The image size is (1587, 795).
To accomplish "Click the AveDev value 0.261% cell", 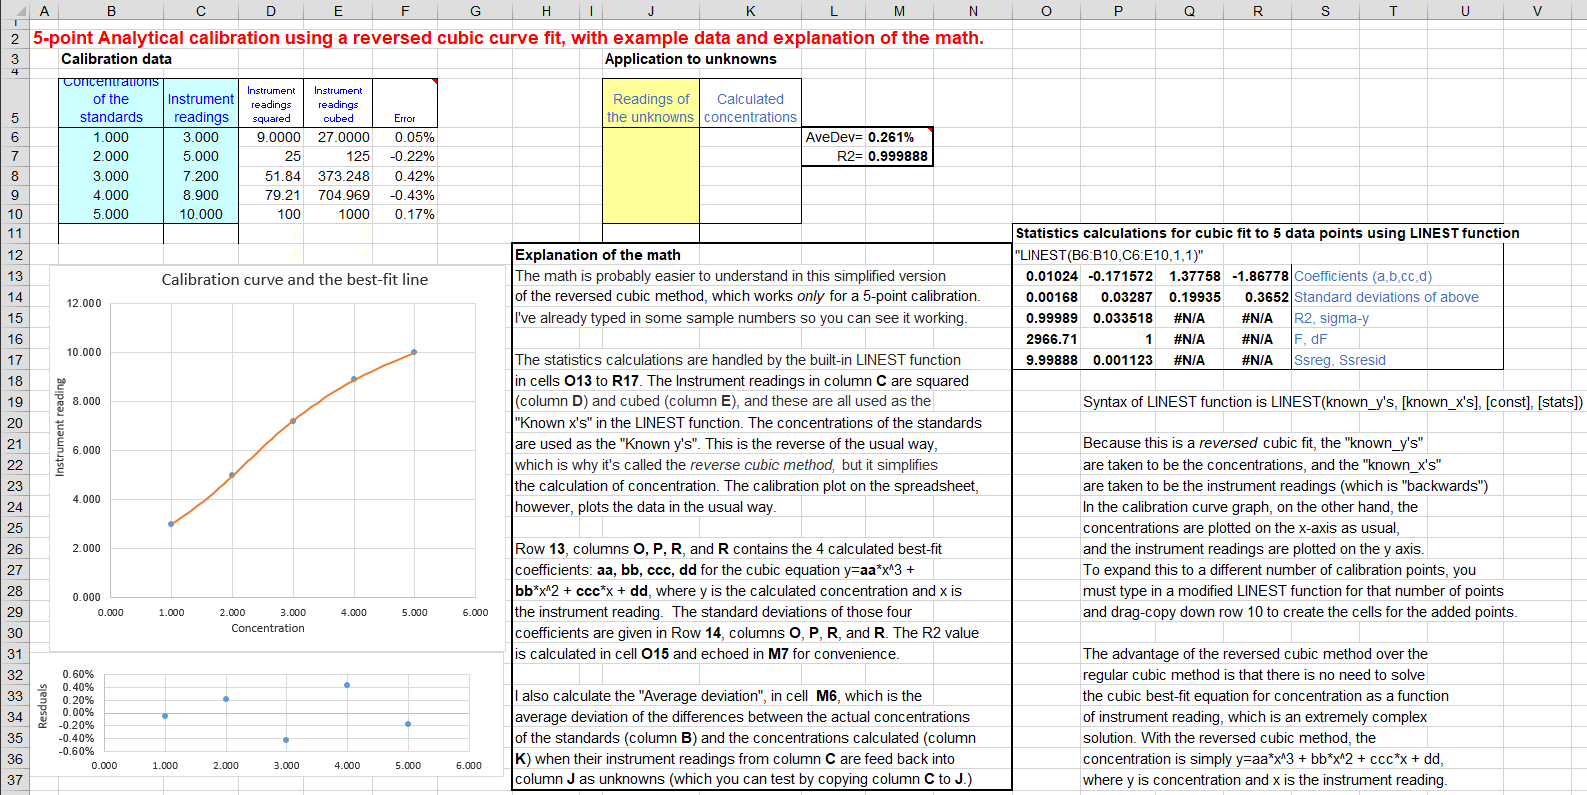I will 891,137.
